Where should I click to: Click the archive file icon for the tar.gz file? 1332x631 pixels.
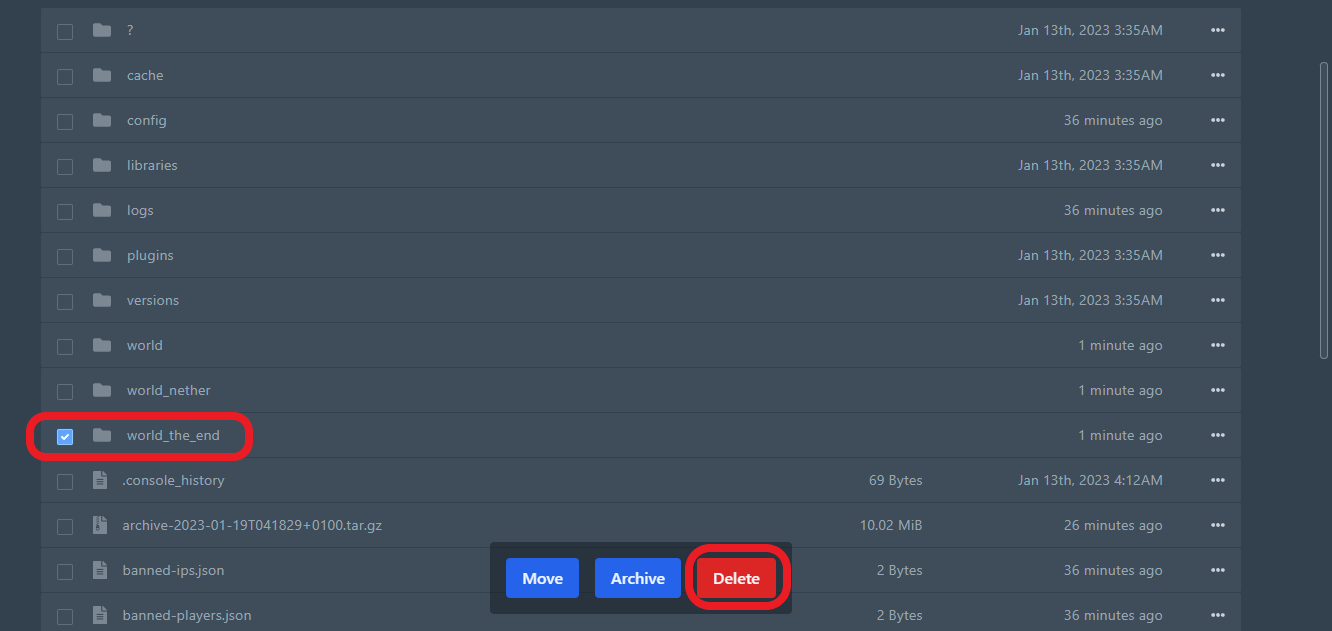tap(100, 525)
